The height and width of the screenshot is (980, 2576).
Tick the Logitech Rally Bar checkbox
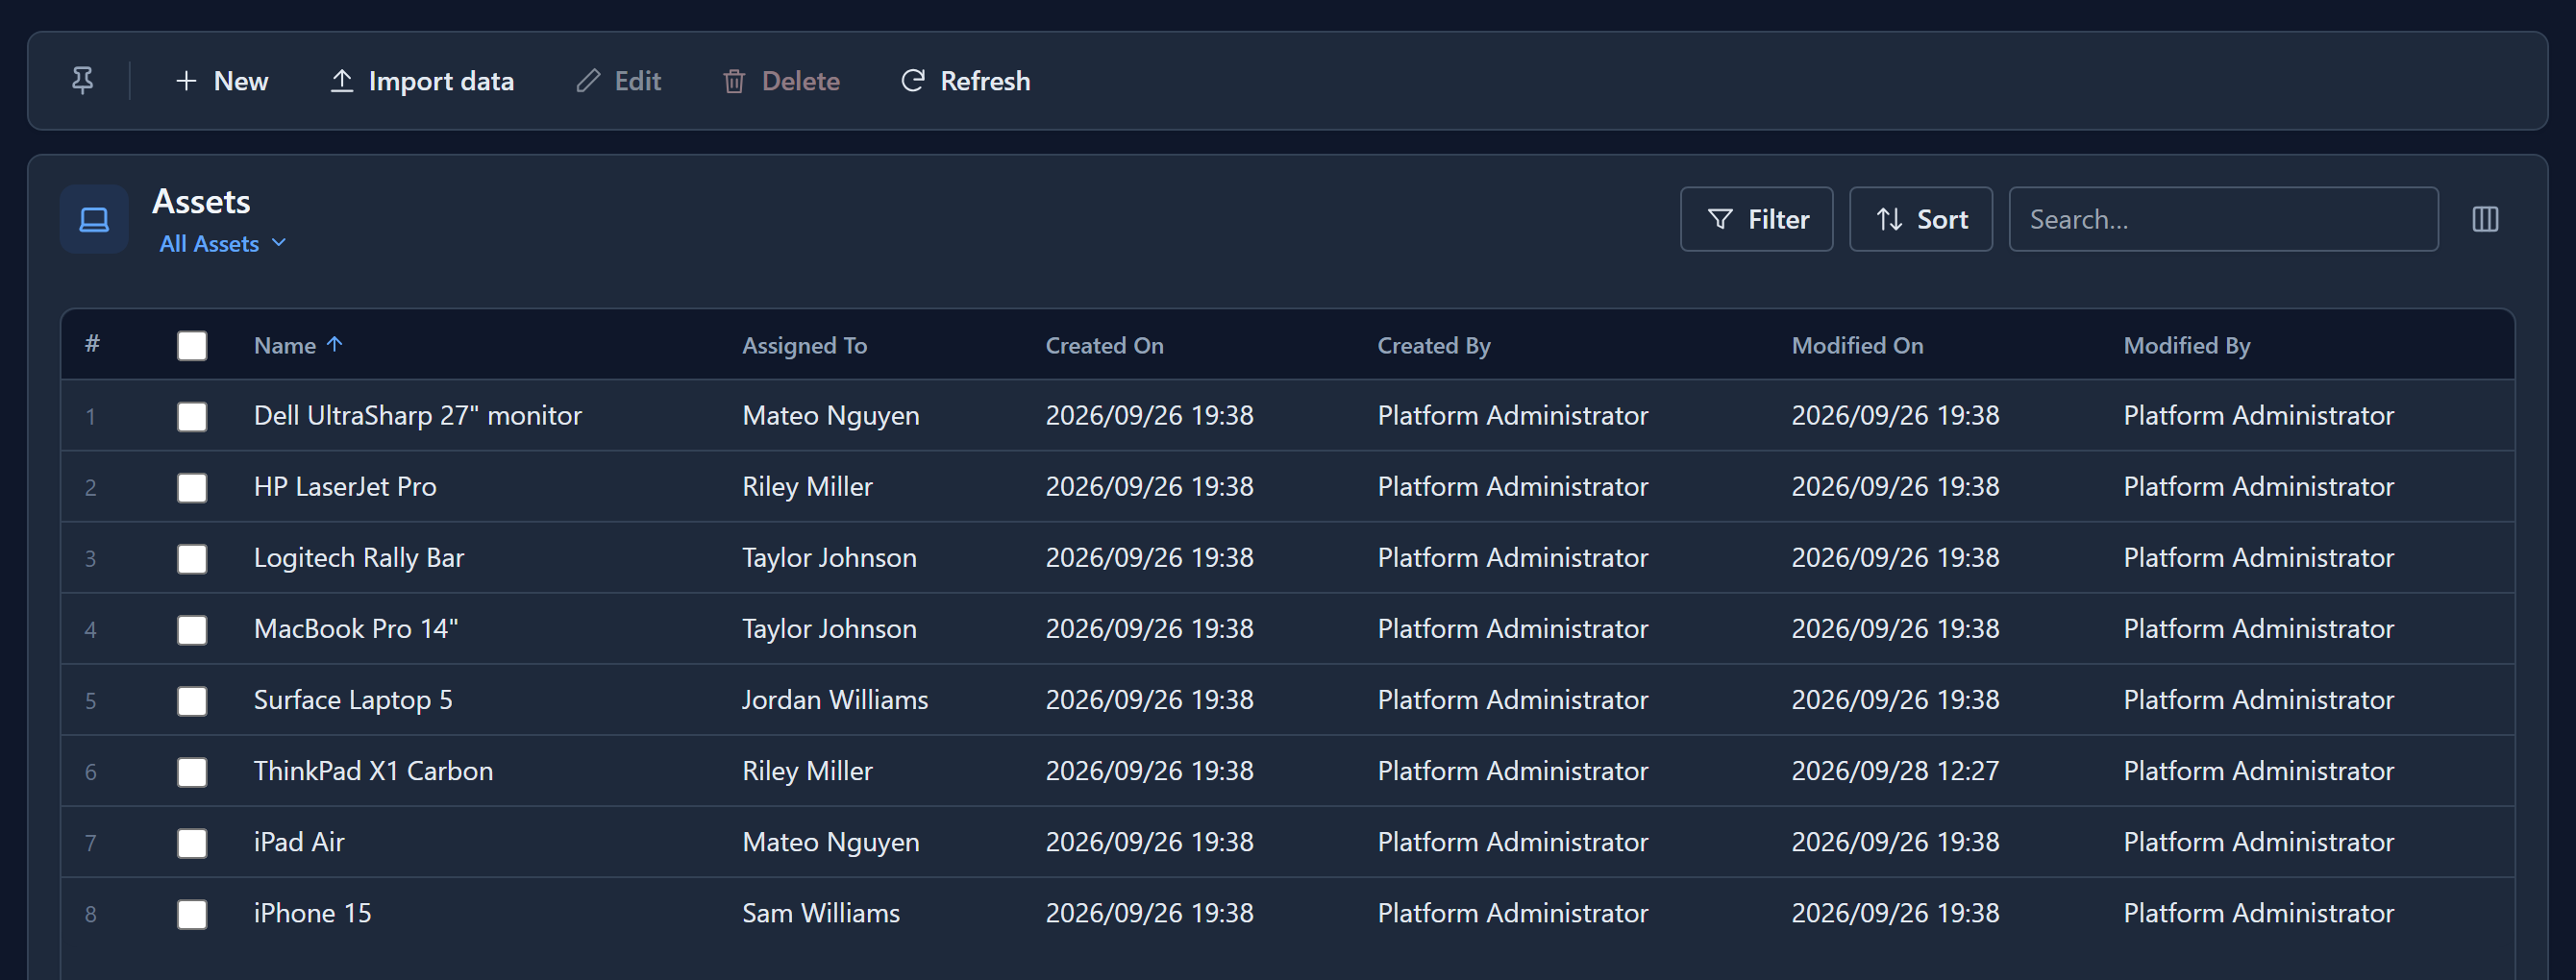192,559
